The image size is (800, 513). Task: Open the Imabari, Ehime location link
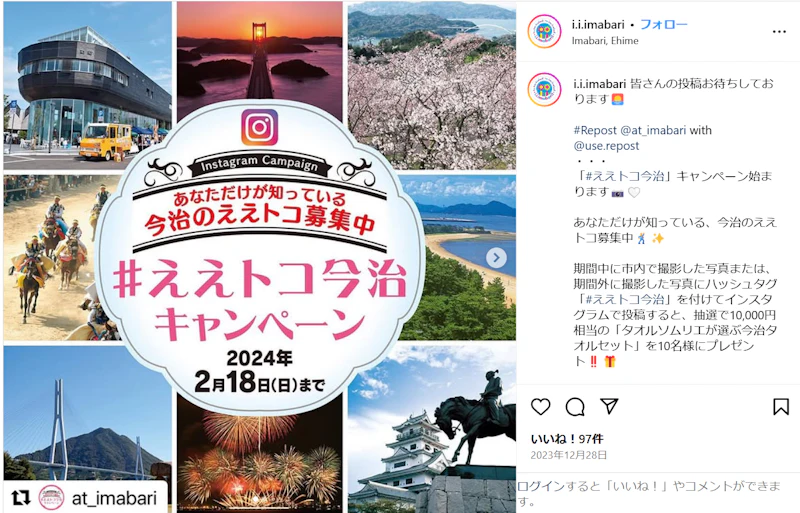click(605, 41)
